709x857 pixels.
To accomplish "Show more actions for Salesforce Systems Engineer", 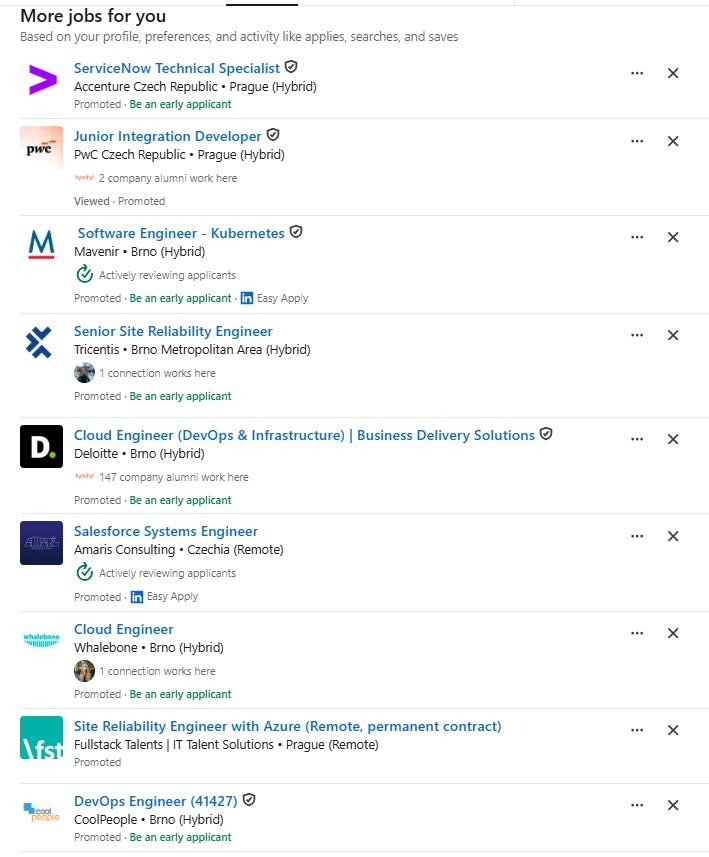I will pos(637,536).
